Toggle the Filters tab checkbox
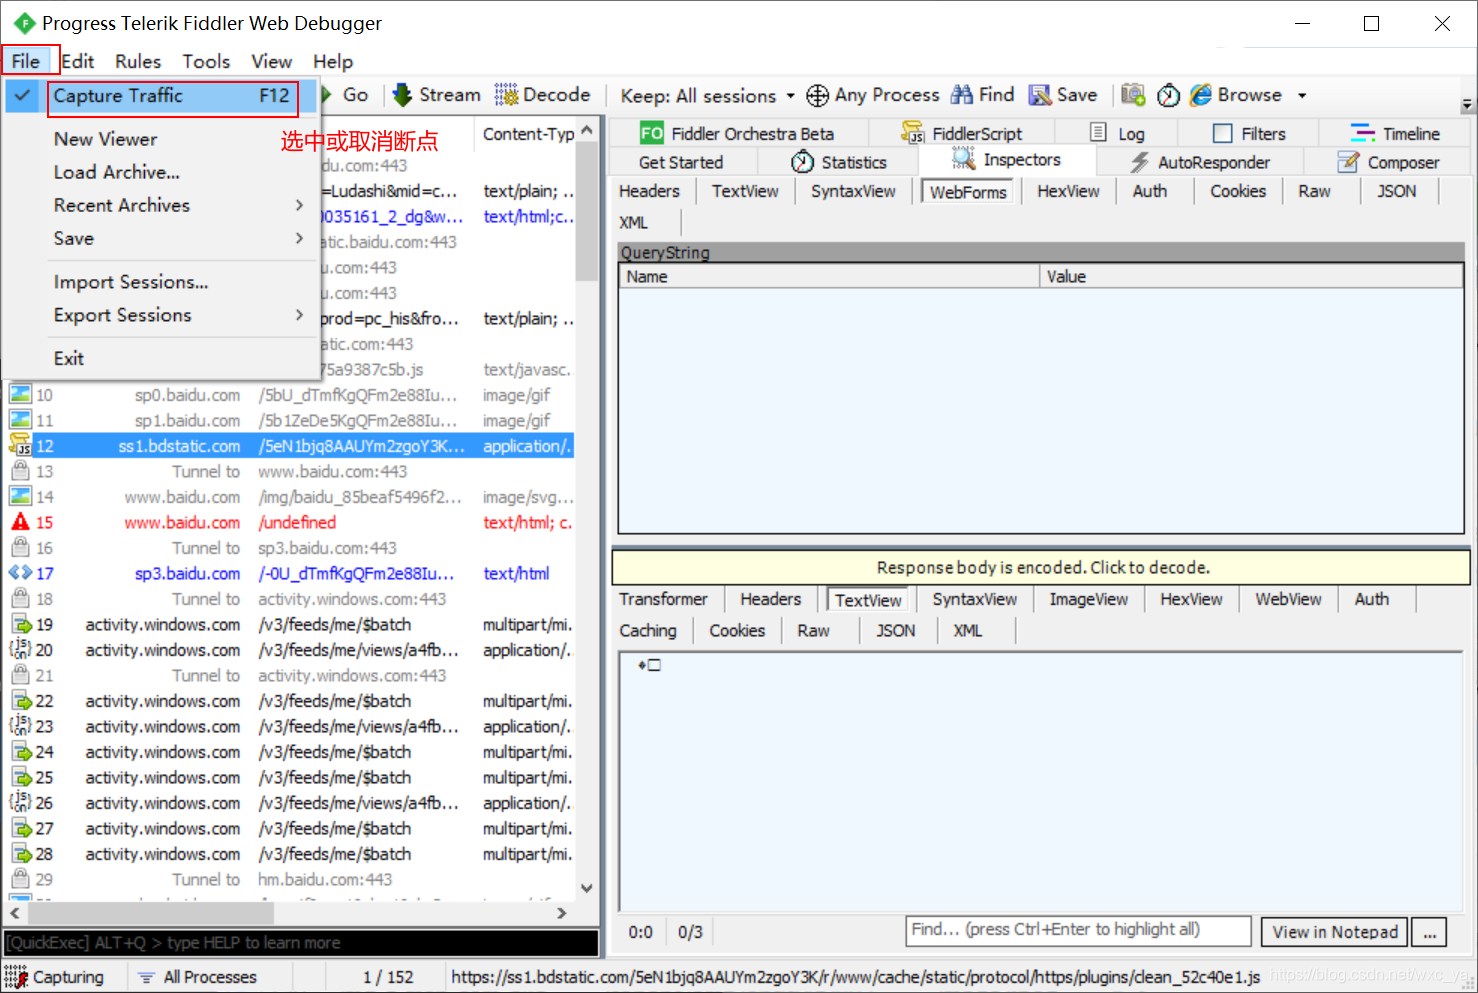Viewport: 1478px width, 993px height. click(x=1222, y=133)
